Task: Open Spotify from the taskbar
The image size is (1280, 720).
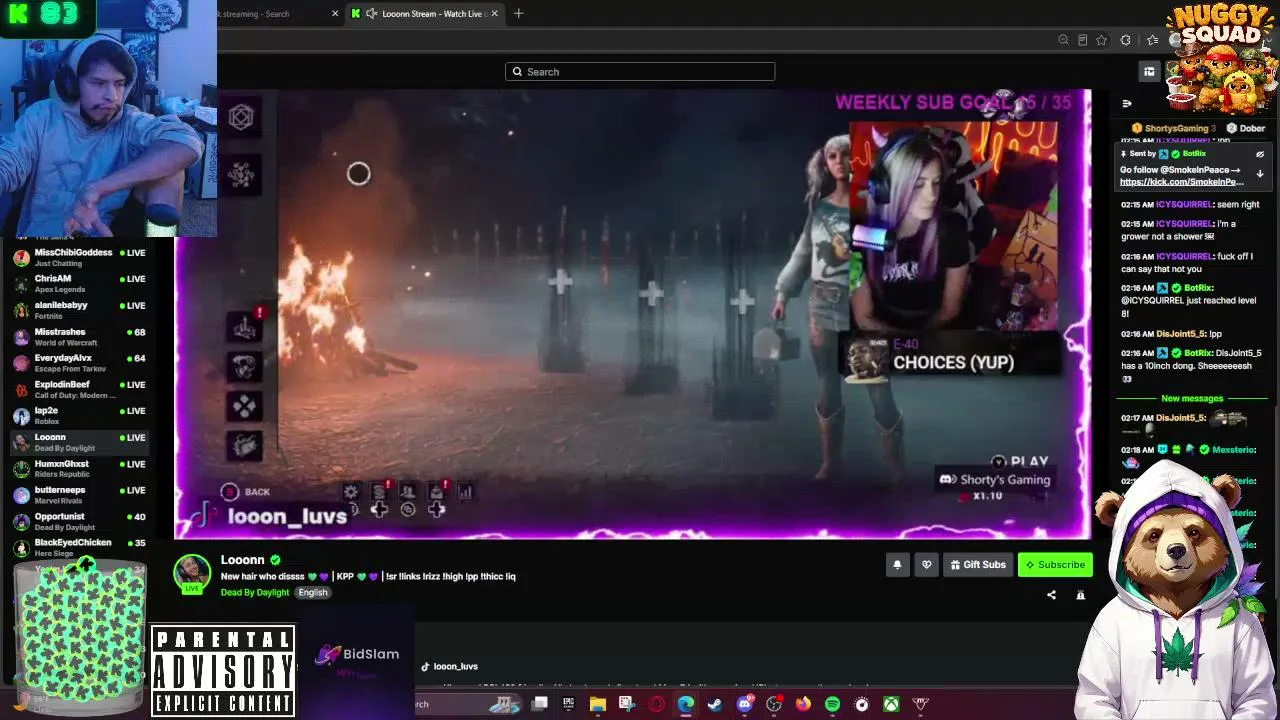Action: pyautogui.click(x=832, y=704)
